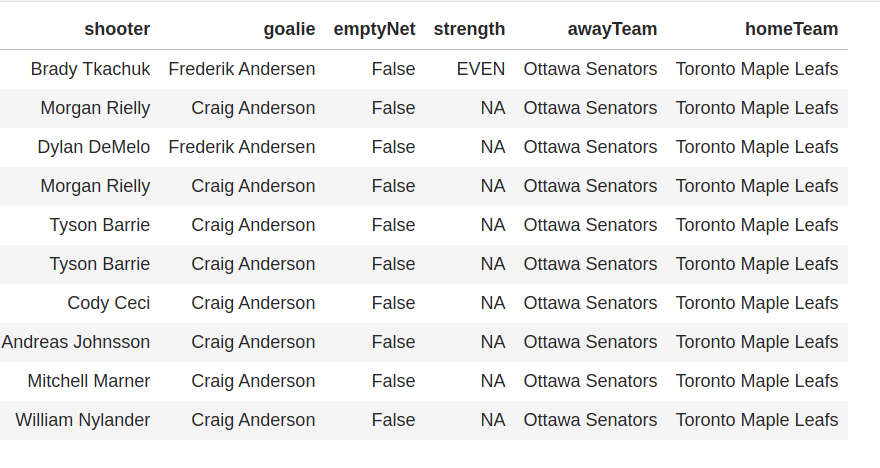Viewport: 880px width, 468px height.
Task: Click the Cody Ceci cell
Action: [x=109, y=303]
